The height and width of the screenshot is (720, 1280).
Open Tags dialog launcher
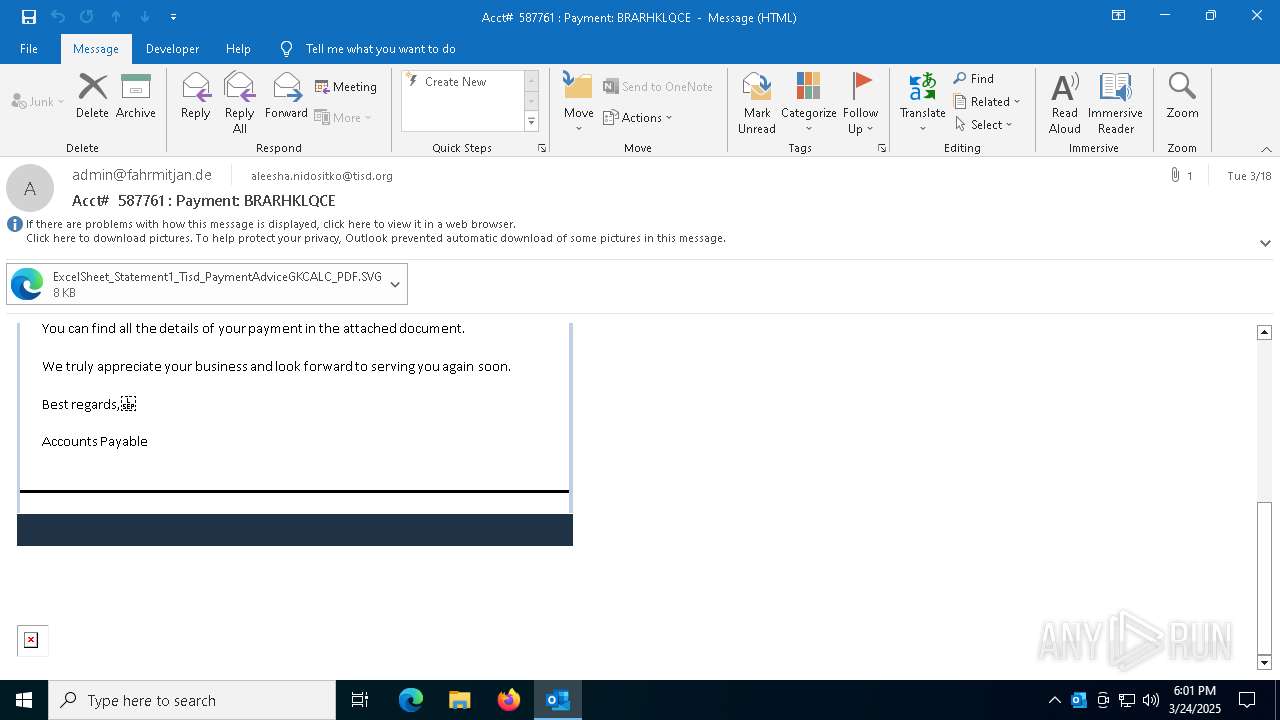coord(882,148)
